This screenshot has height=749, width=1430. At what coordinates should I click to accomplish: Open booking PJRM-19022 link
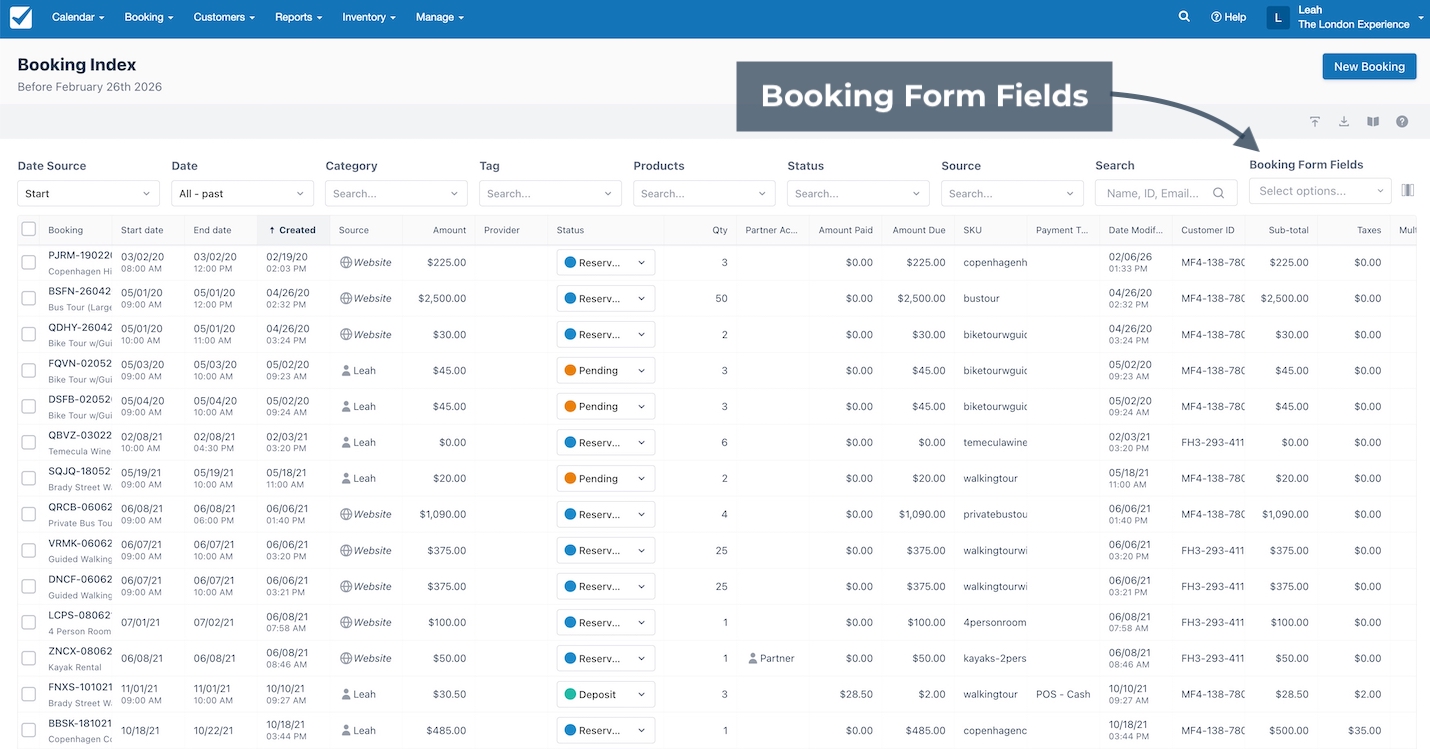[x=80, y=255]
